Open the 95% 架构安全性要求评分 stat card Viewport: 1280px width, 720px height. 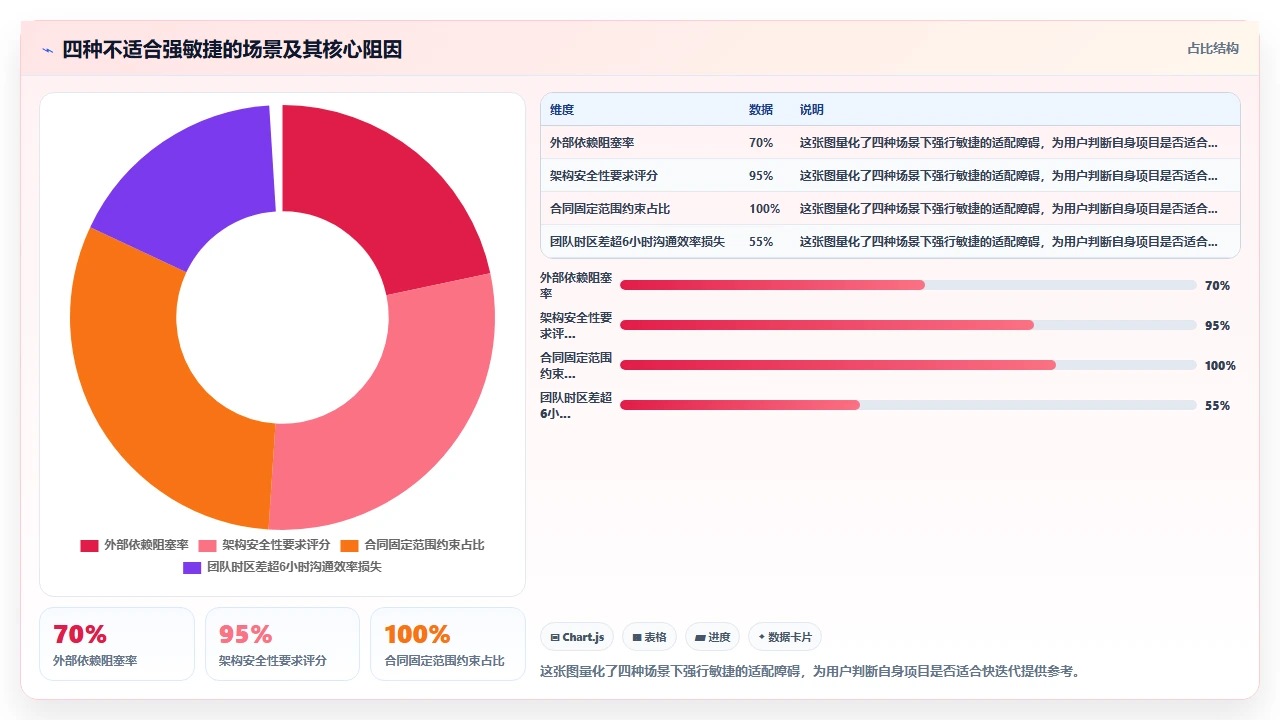pos(282,644)
